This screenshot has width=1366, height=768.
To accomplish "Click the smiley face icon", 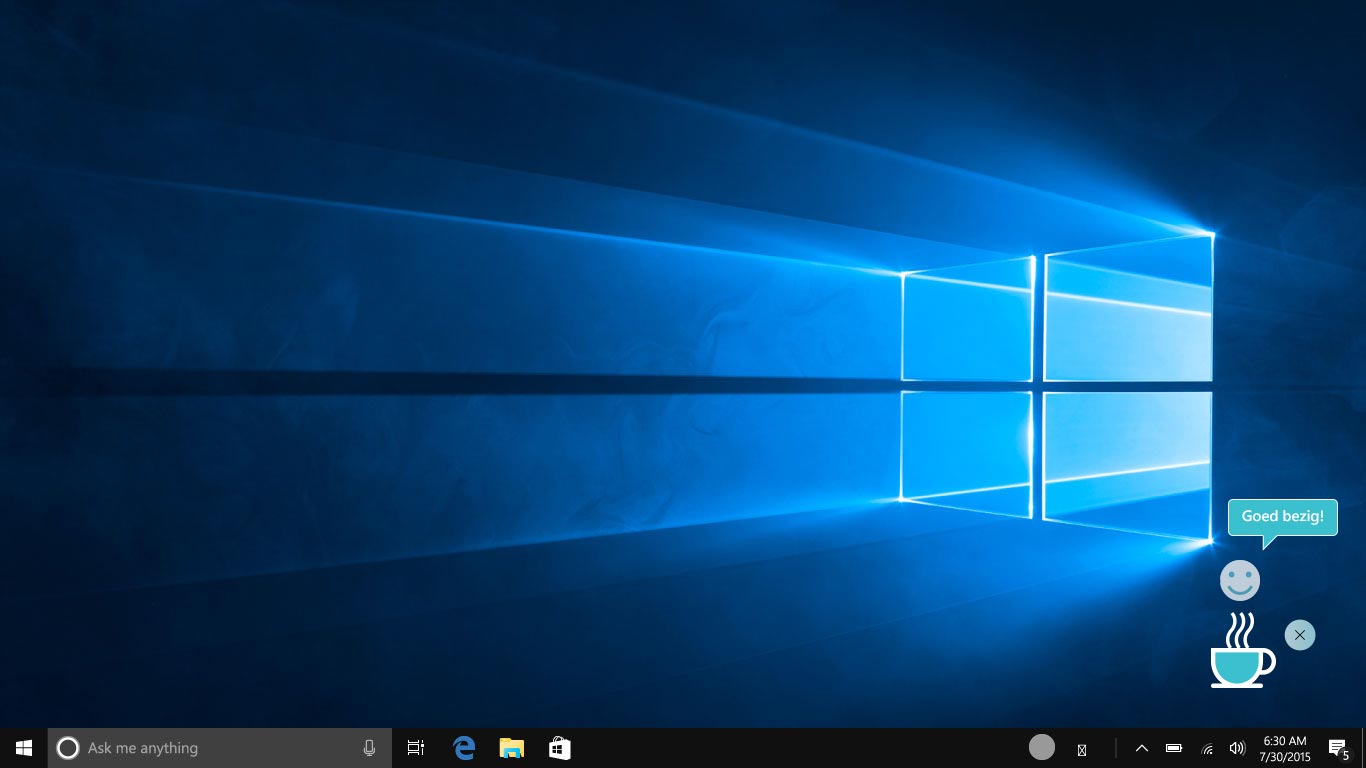I will click(1240, 580).
